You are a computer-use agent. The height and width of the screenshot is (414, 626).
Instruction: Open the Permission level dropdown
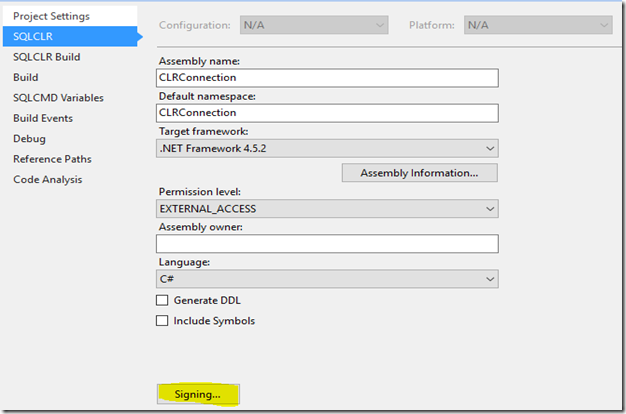(327, 208)
